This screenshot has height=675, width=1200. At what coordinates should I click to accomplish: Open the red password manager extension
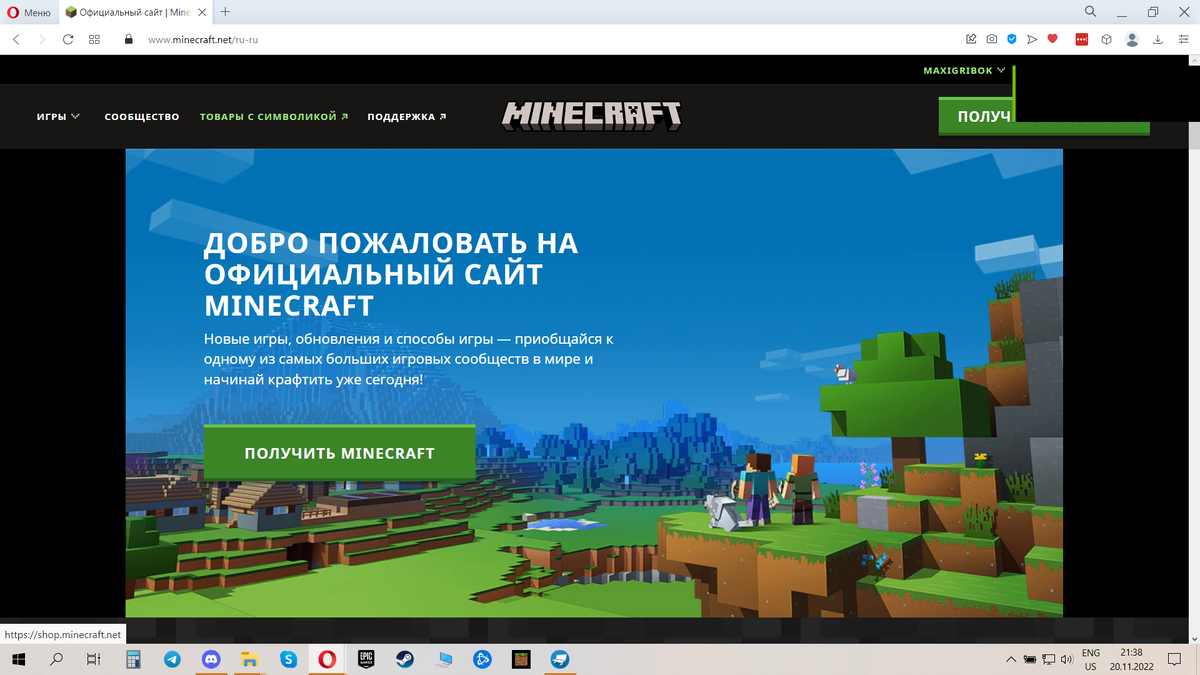(x=1081, y=40)
